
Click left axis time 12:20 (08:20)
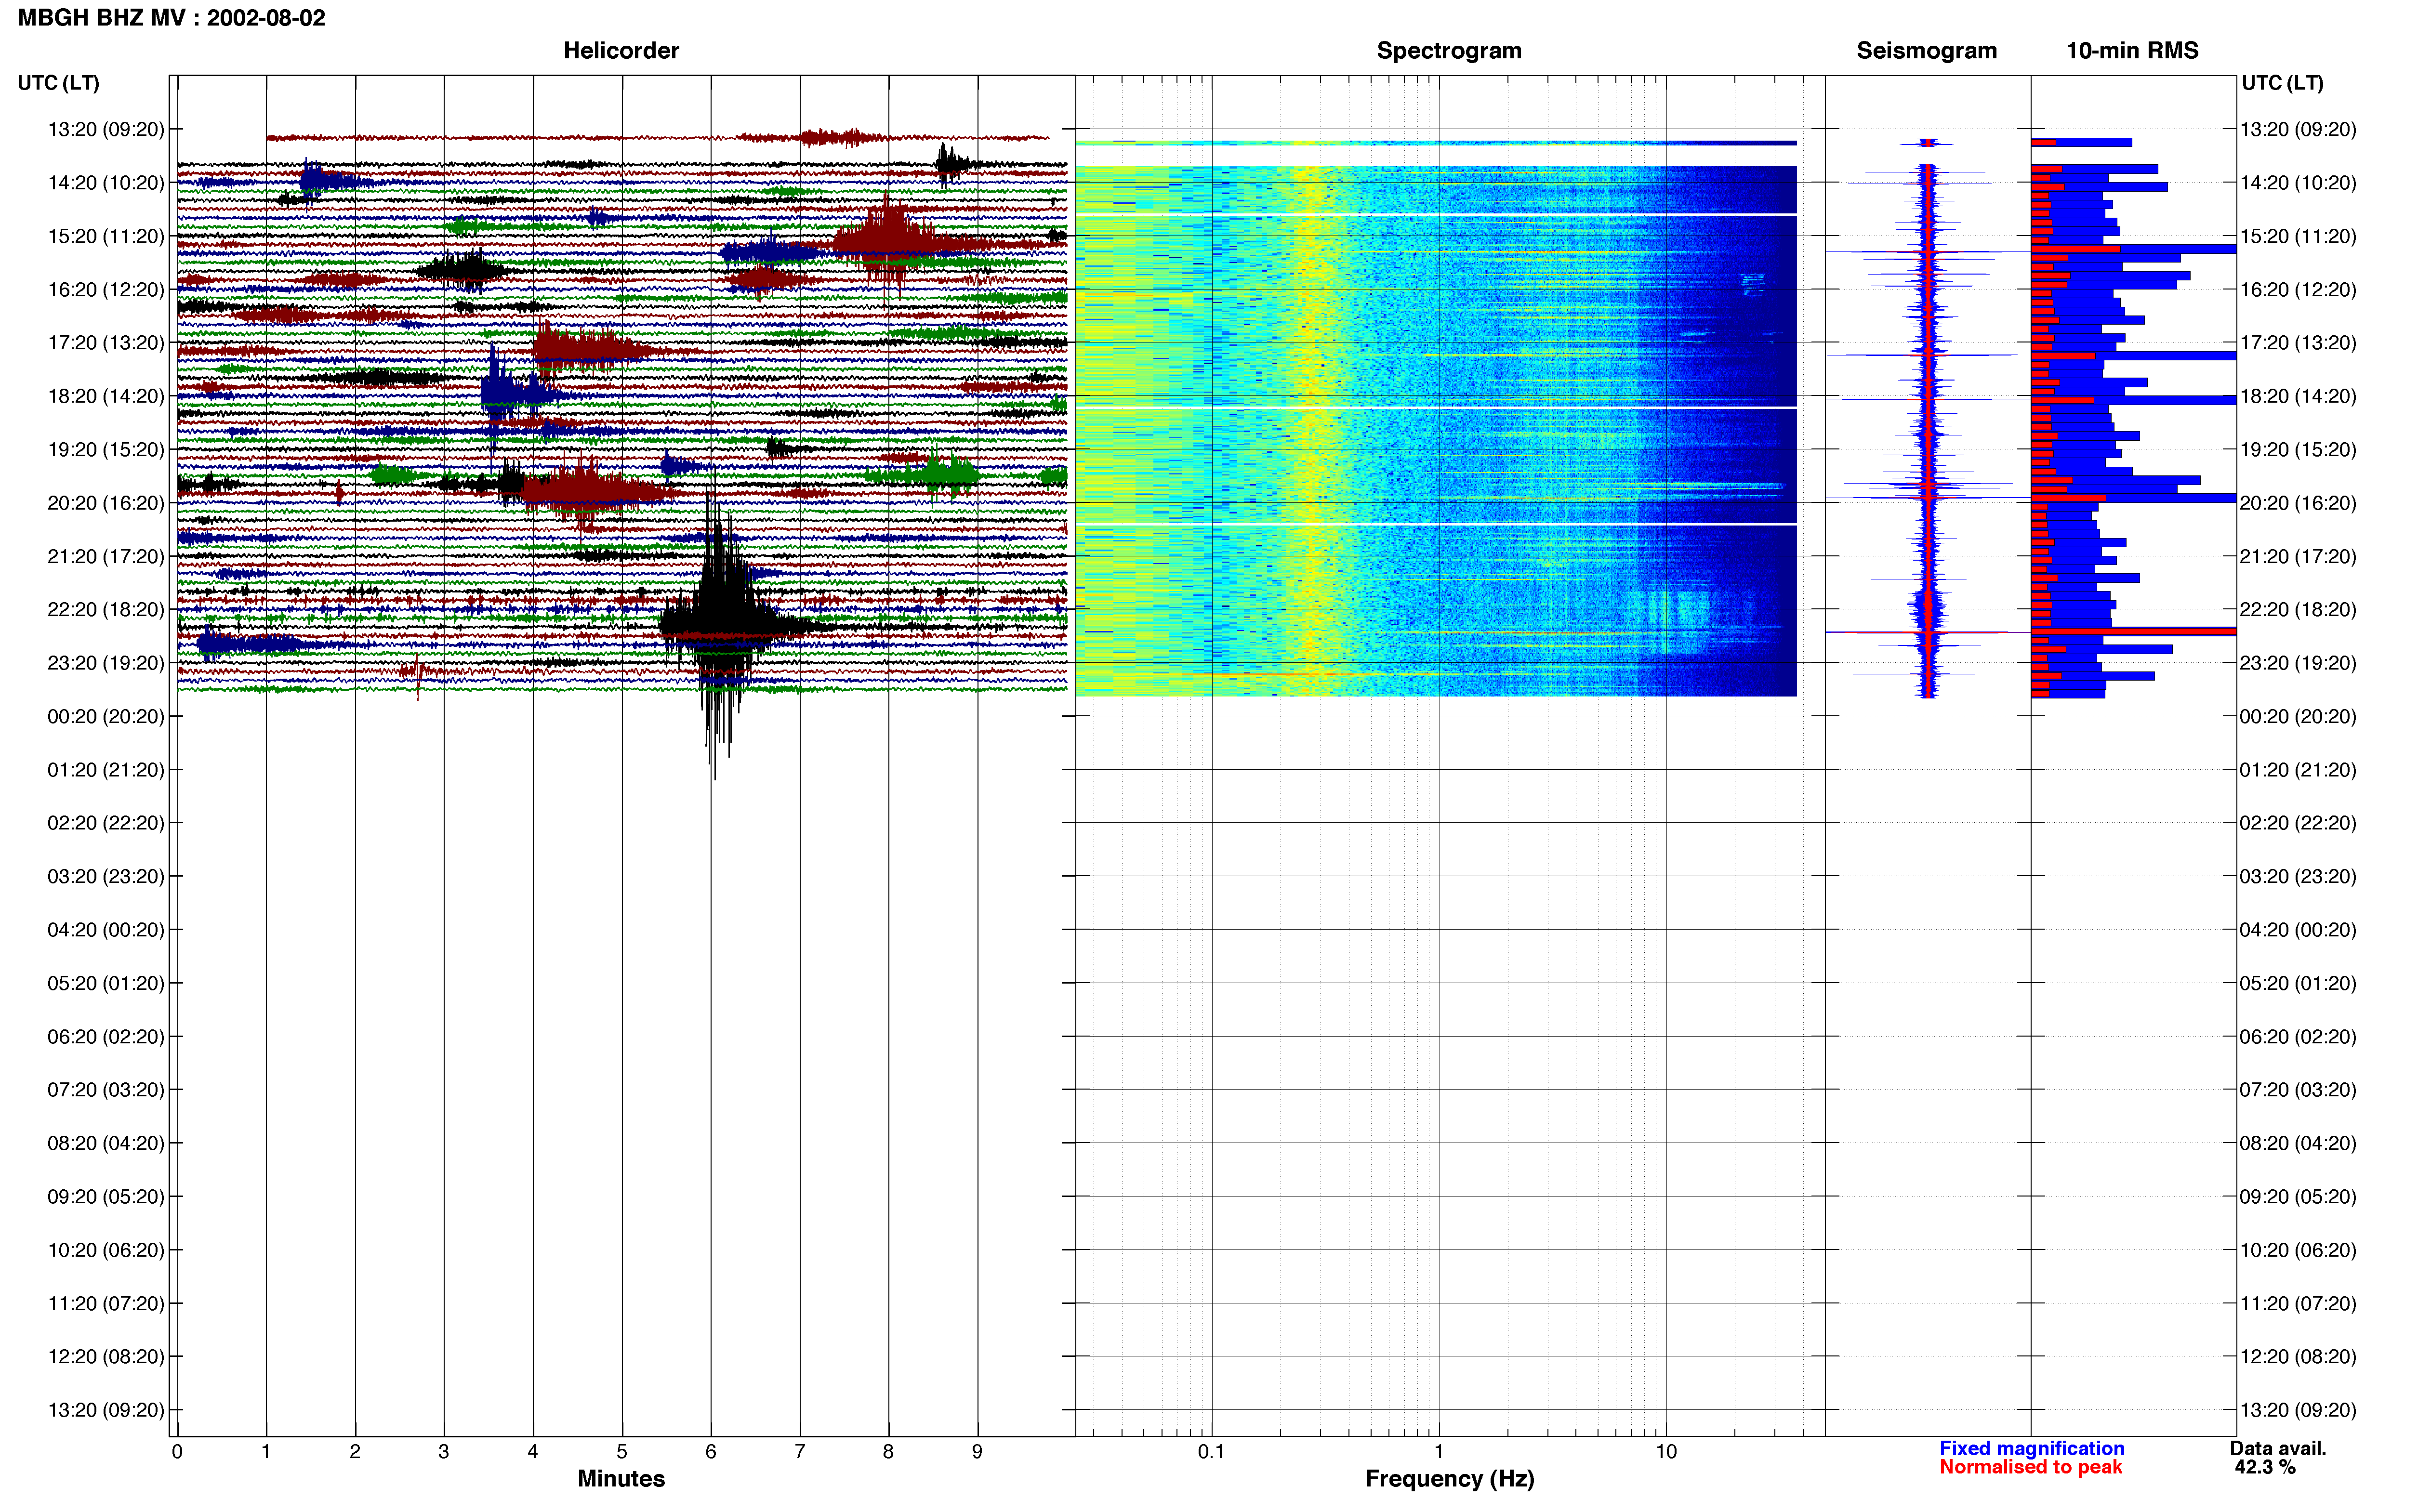106,1357
